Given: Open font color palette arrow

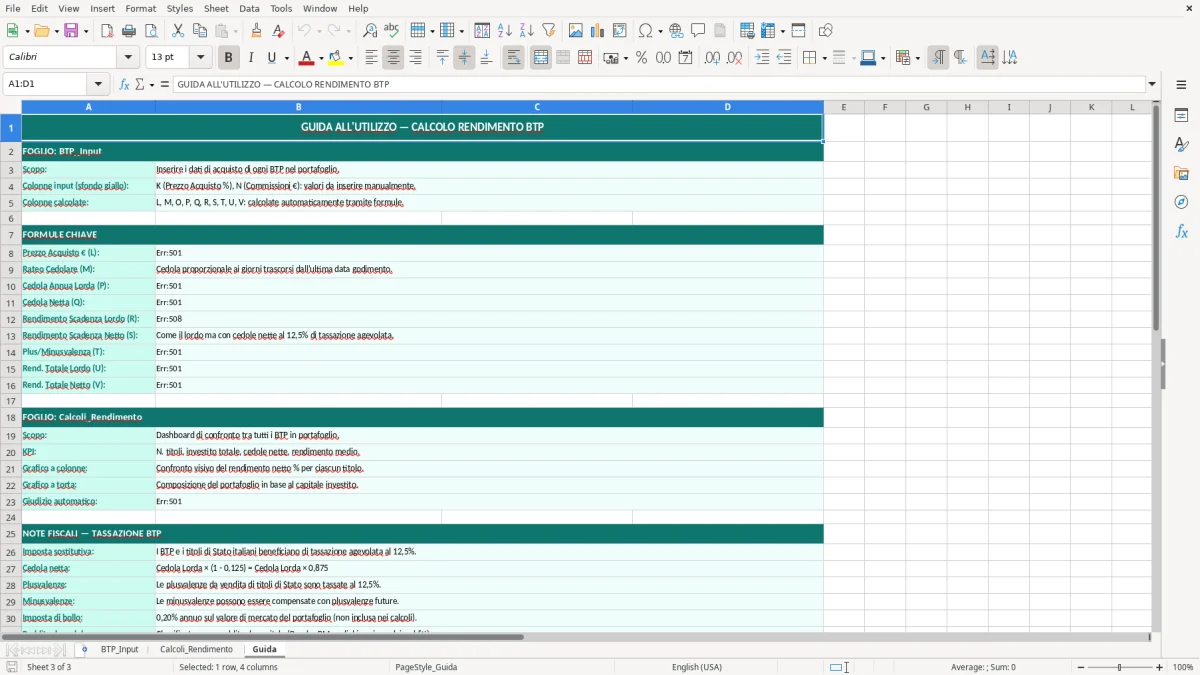Looking at the screenshot, I should coord(320,58).
